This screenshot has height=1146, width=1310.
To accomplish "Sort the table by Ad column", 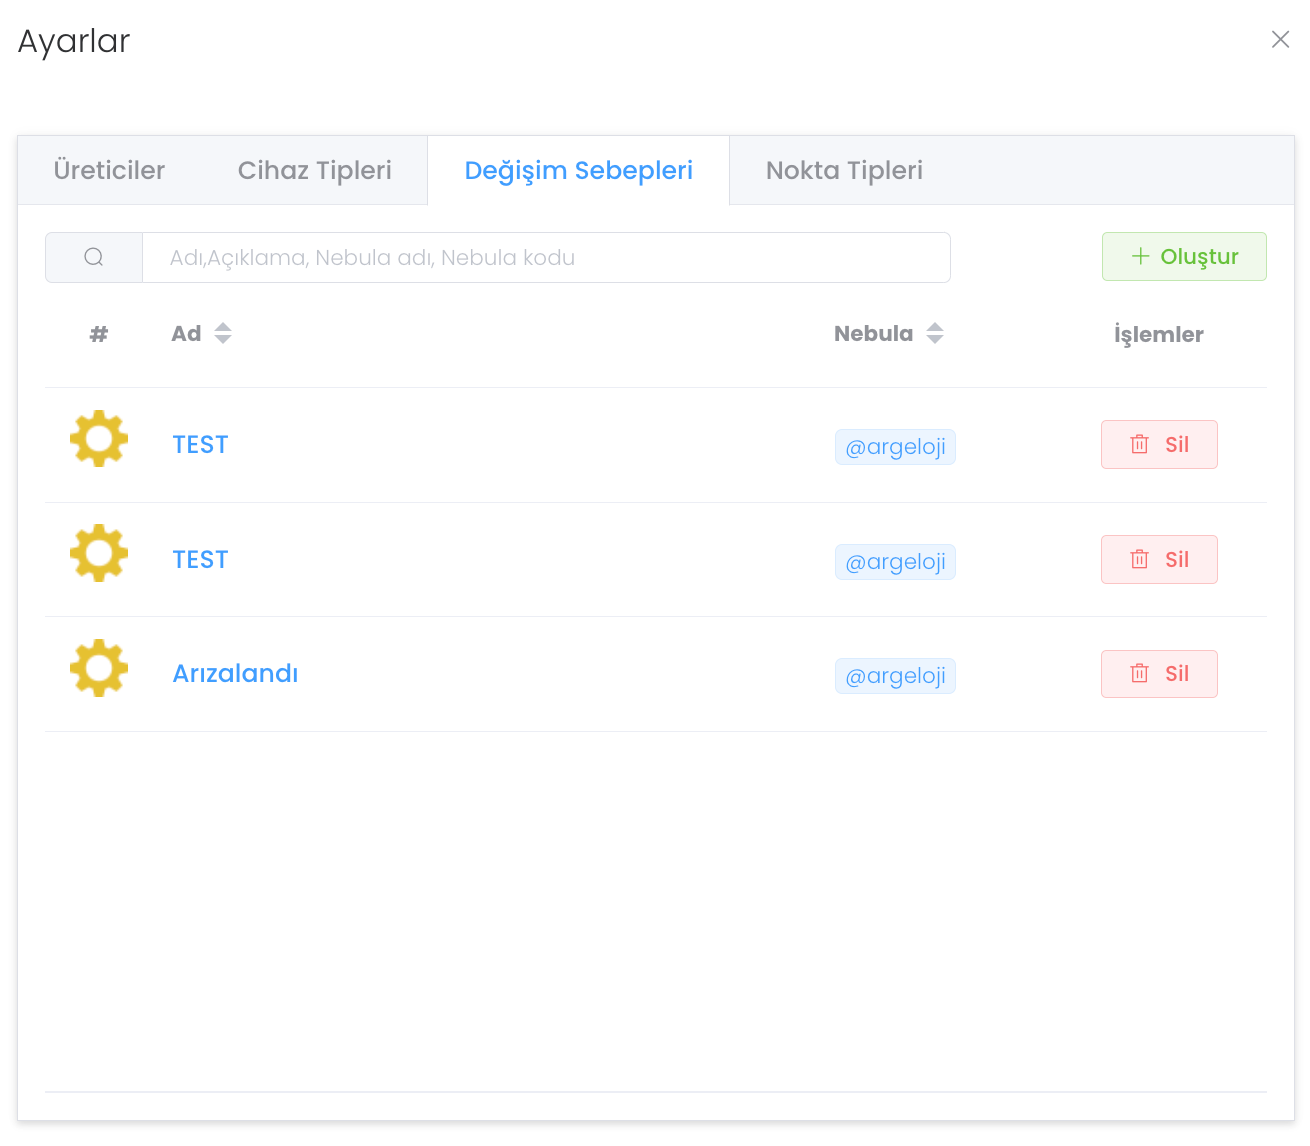I will point(222,334).
